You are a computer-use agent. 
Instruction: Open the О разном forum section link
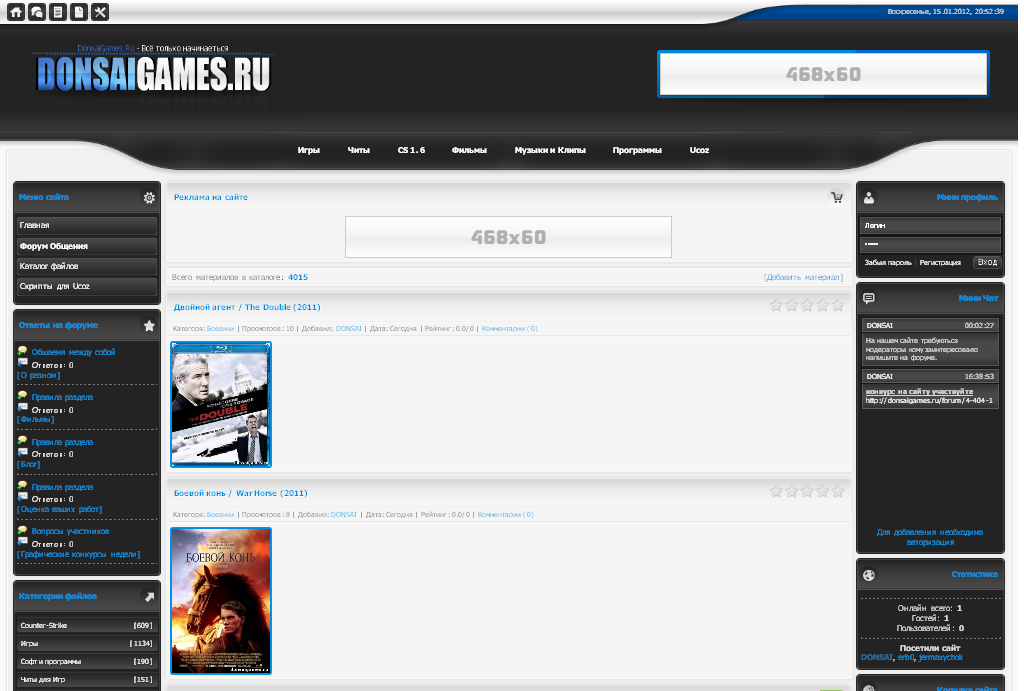(39, 376)
